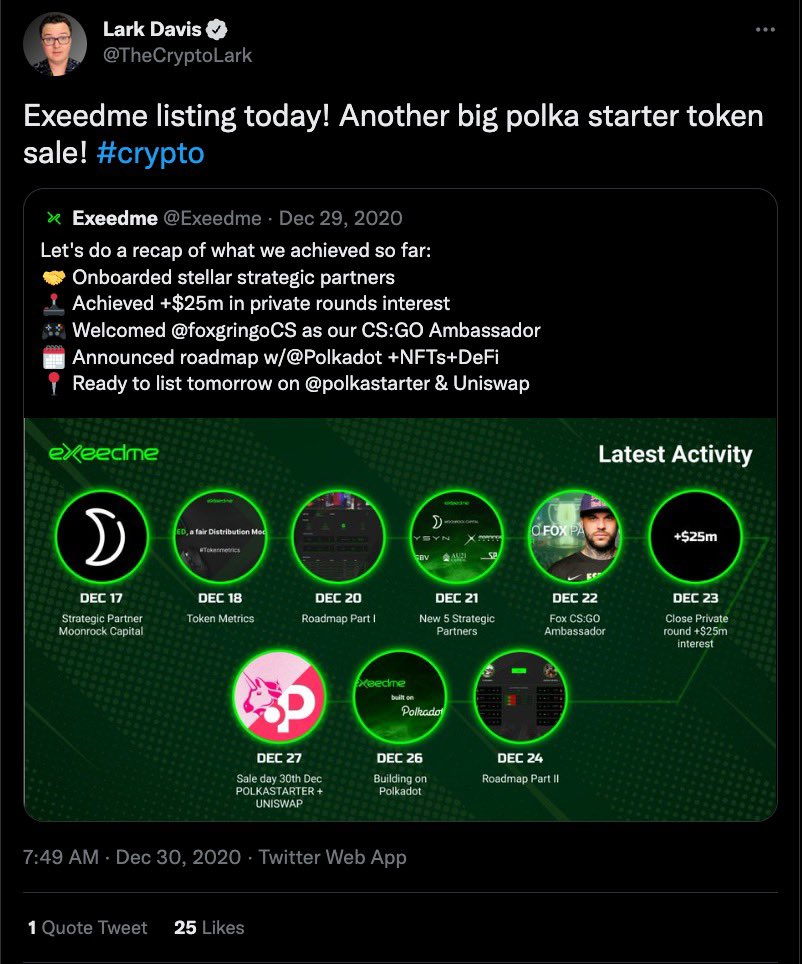The image size is (802, 964).
Task: Click the +$25m DEC 23 circle
Action: pyautogui.click(x=695, y=537)
